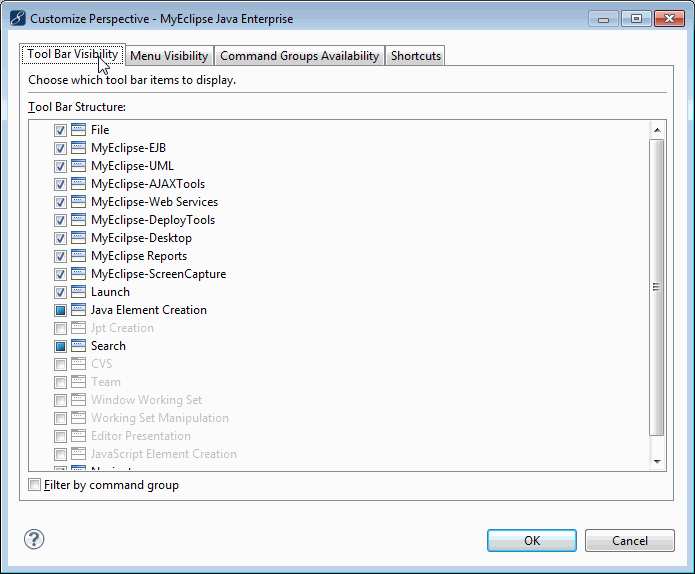This screenshot has height=574, width=695.
Task: Uncheck the MyEclipse-EJB checkbox
Action: pos(60,148)
